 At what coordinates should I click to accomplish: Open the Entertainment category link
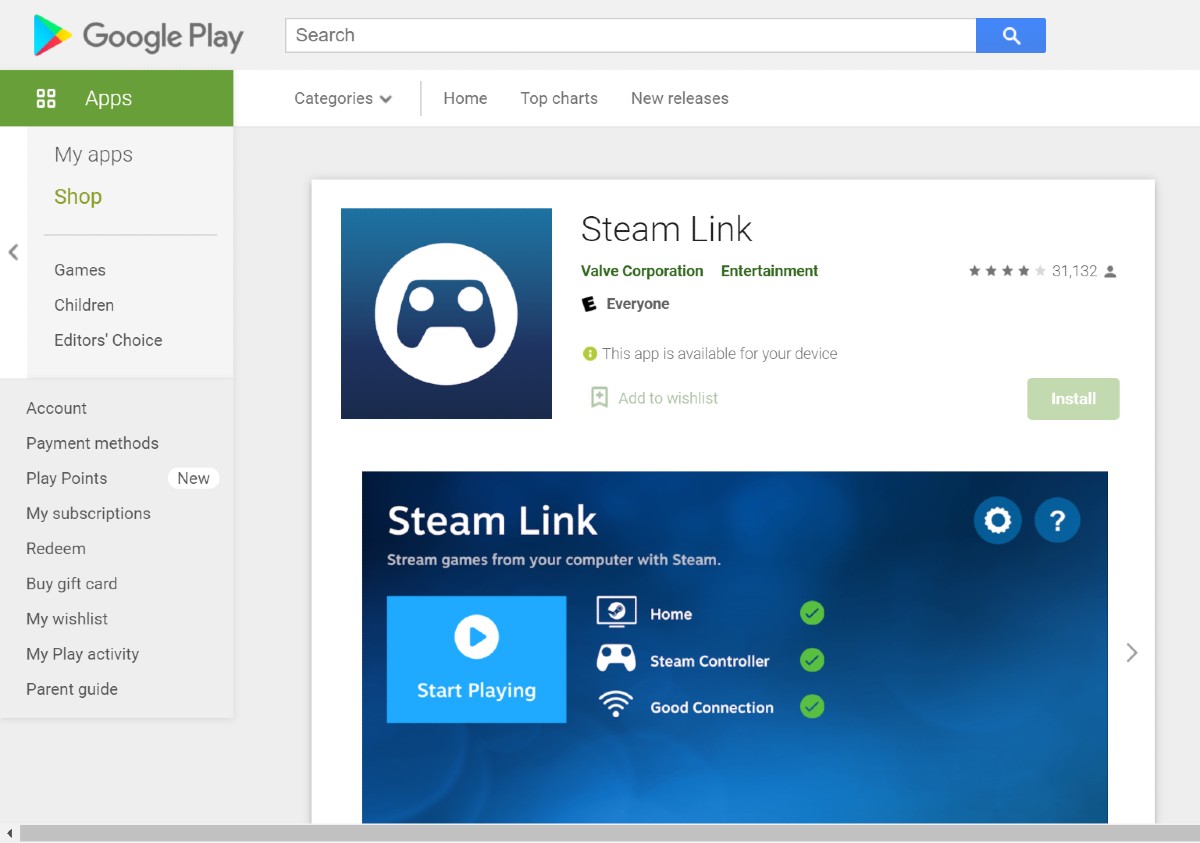tap(769, 271)
